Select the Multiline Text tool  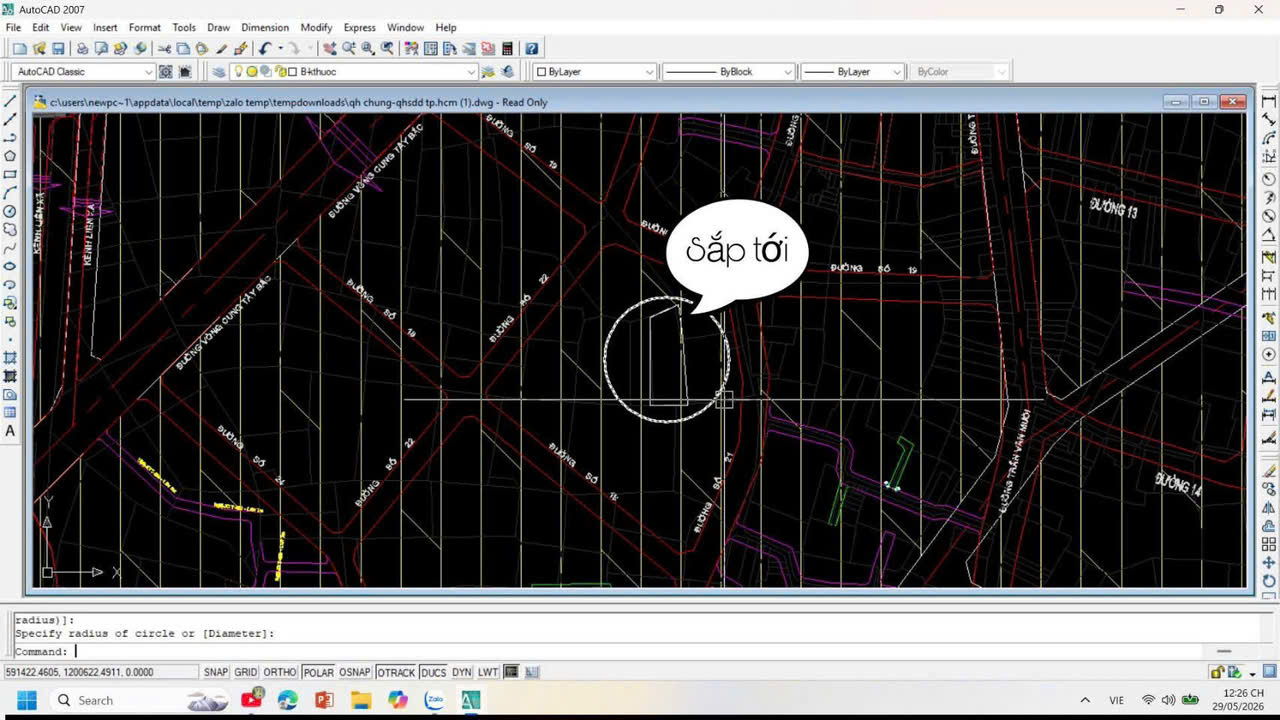click(10, 431)
